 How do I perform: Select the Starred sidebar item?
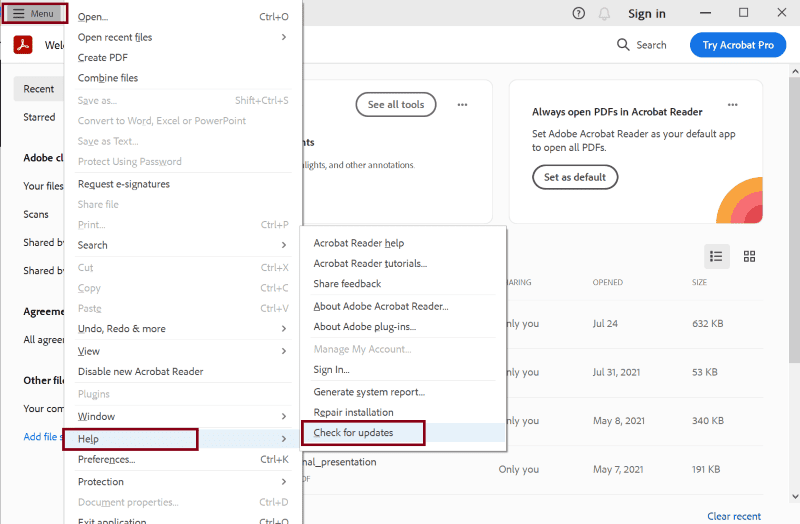pyautogui.click(x=39, y=117)
